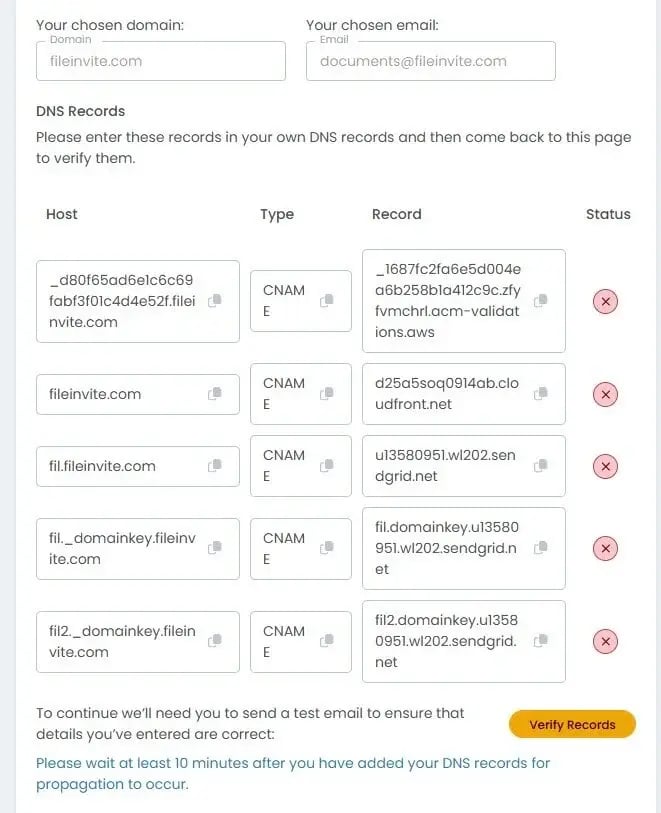Click the failed status for fil.fileinvite.com
661x813 pixels.
(604, 466)
